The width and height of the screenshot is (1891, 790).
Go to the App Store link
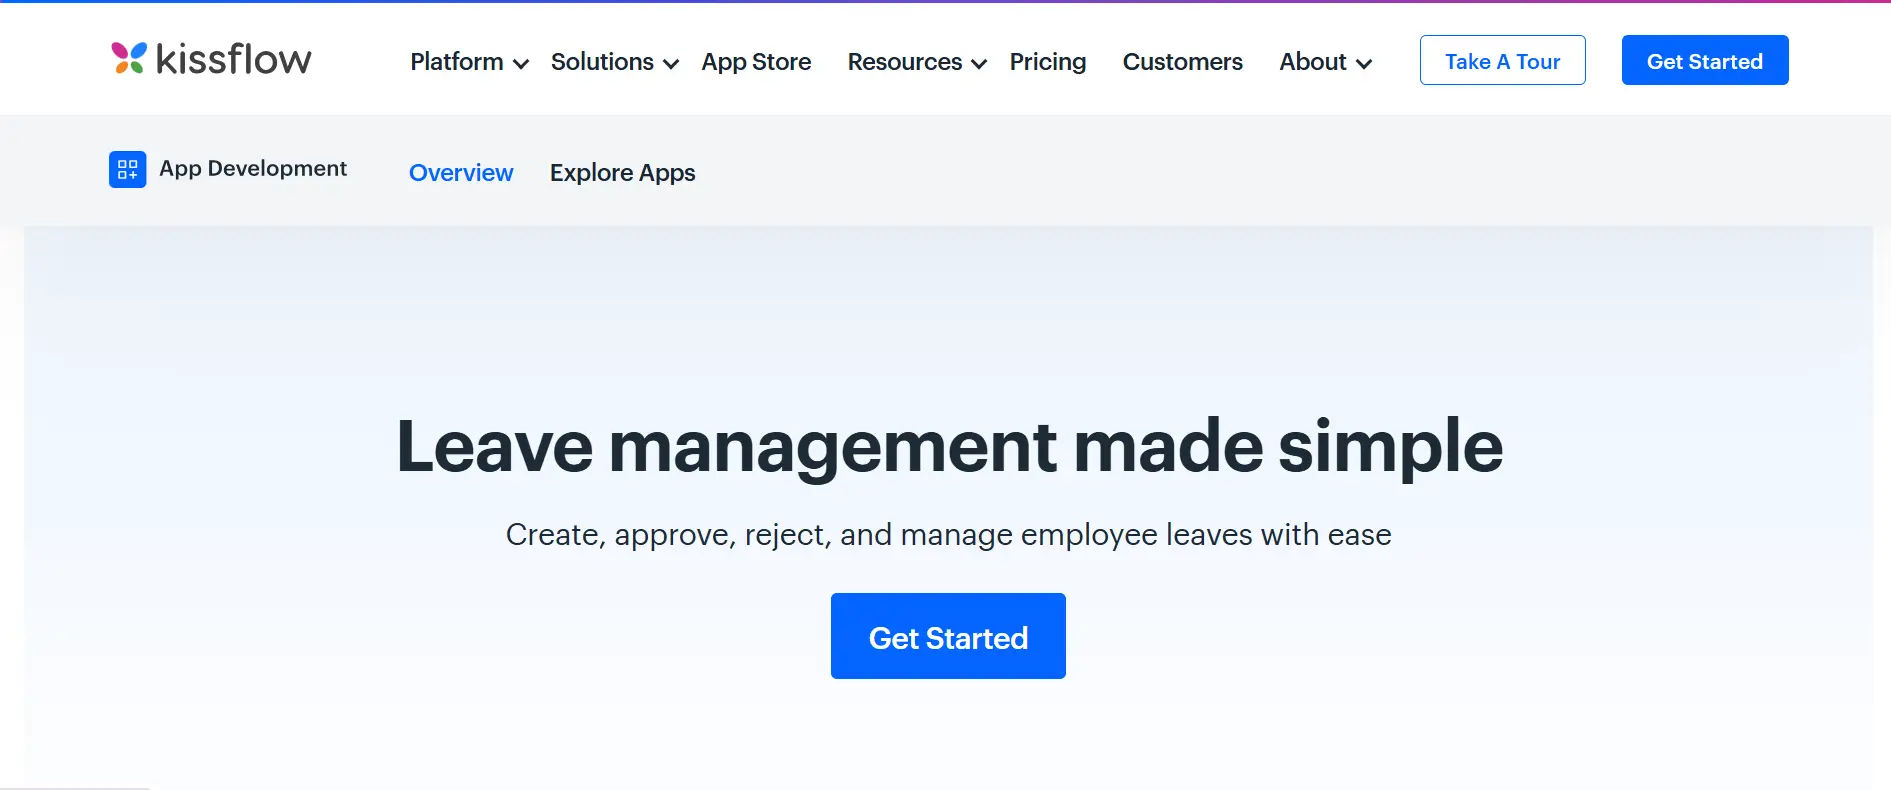coord(756,62)
